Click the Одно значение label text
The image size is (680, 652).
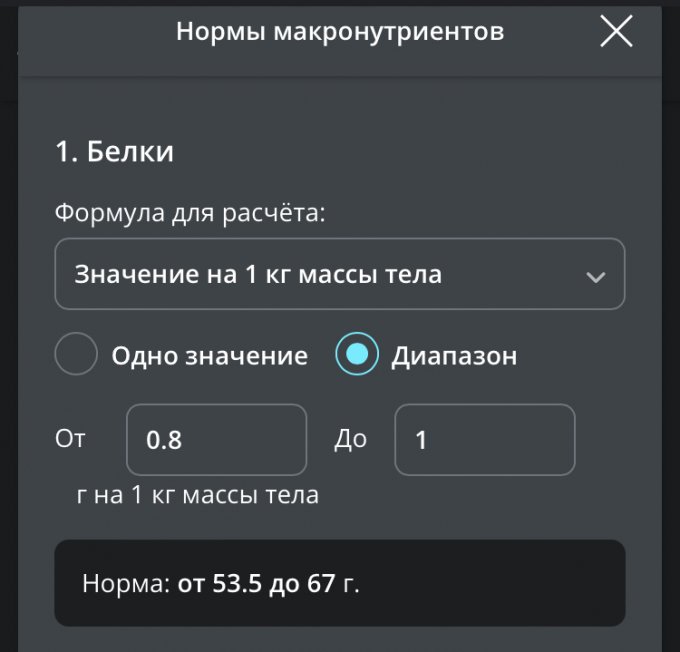(x=209, y=356)
